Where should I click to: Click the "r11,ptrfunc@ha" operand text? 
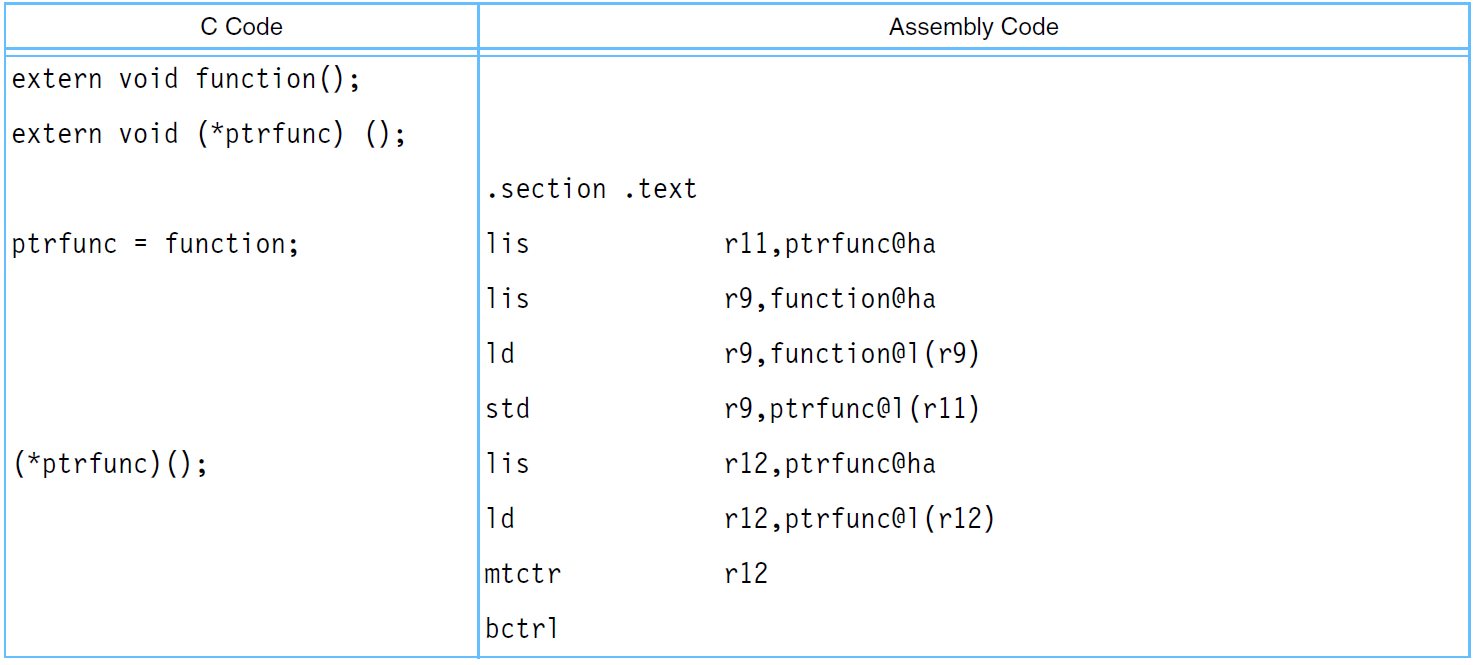829,244
